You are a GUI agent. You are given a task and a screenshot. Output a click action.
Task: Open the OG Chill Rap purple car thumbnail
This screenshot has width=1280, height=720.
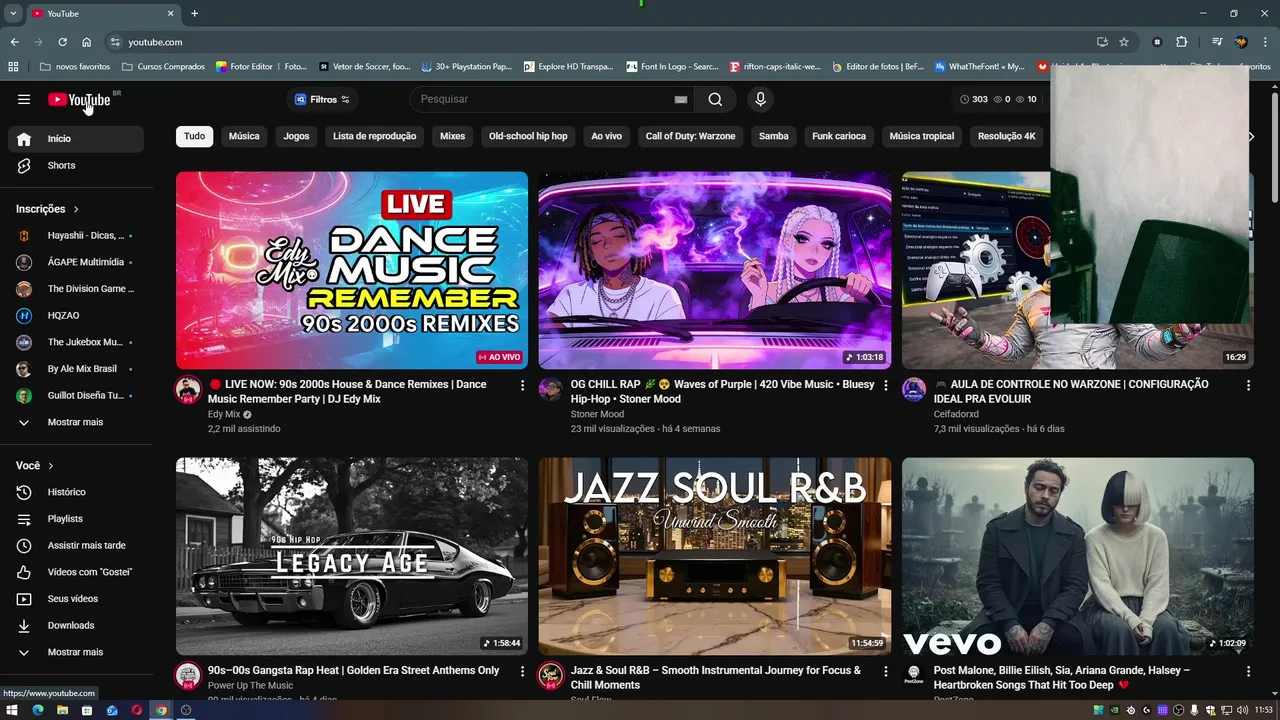point(715,270)
